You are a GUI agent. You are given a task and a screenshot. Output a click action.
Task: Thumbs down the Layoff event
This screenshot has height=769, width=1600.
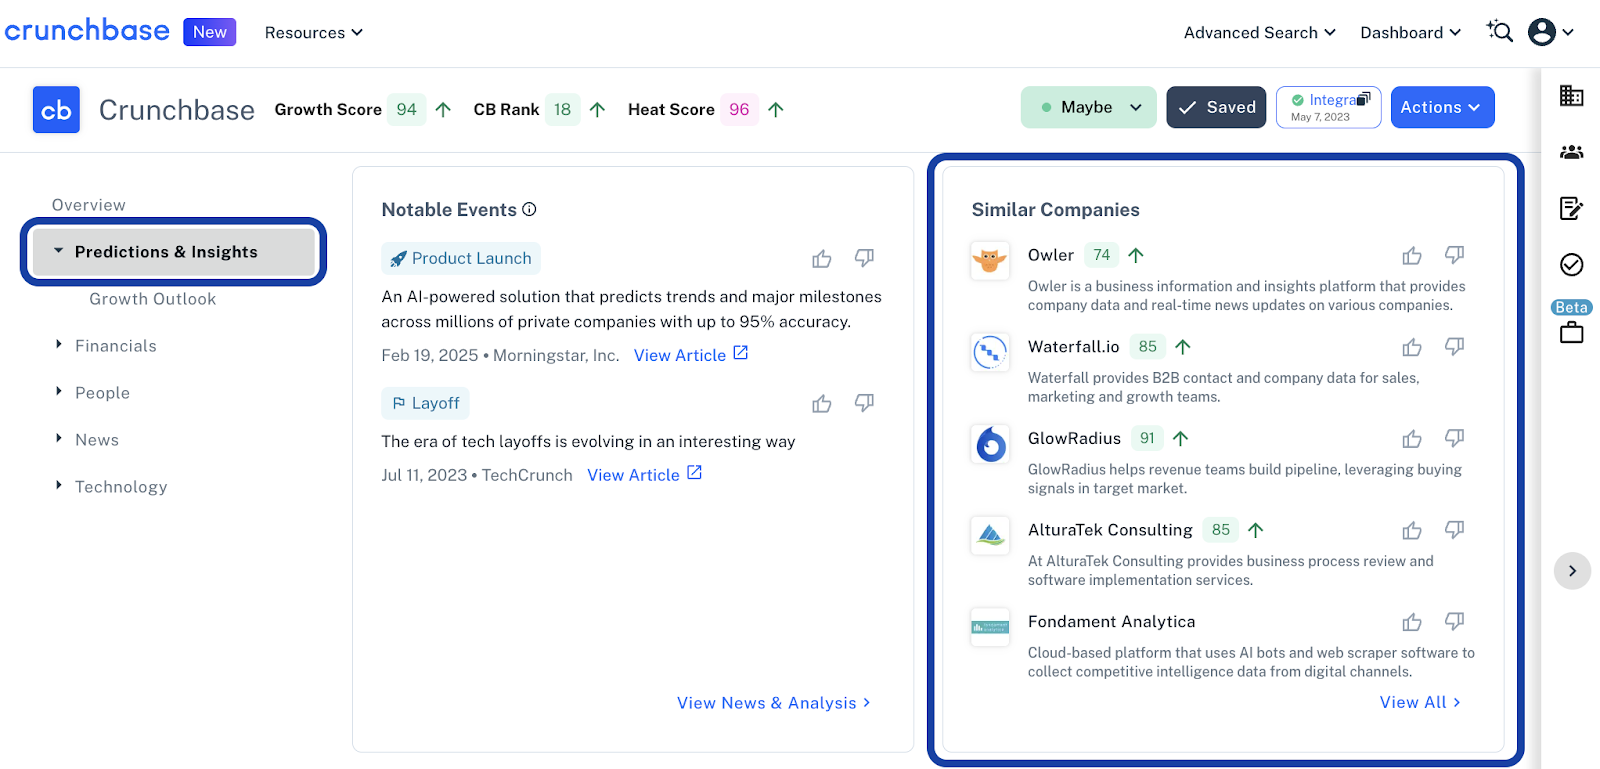(864, 404)
